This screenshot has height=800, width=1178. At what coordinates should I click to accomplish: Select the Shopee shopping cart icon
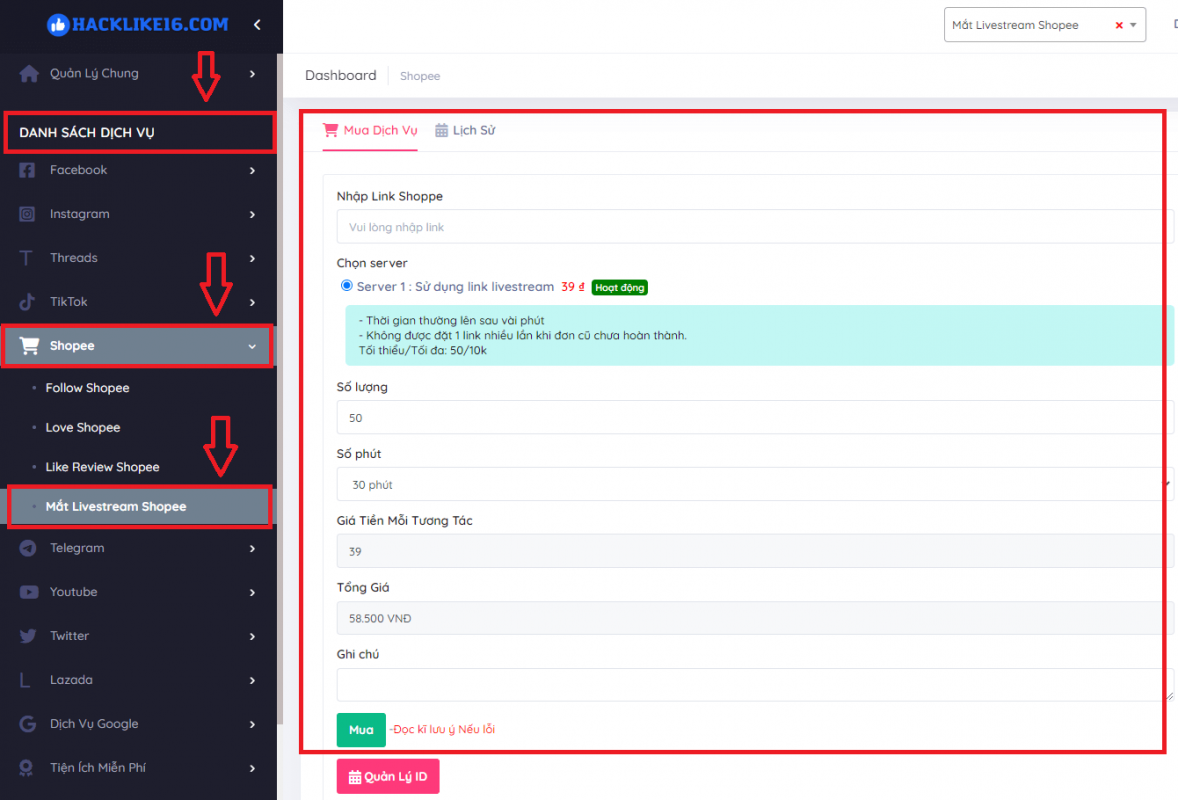point(29,345)
